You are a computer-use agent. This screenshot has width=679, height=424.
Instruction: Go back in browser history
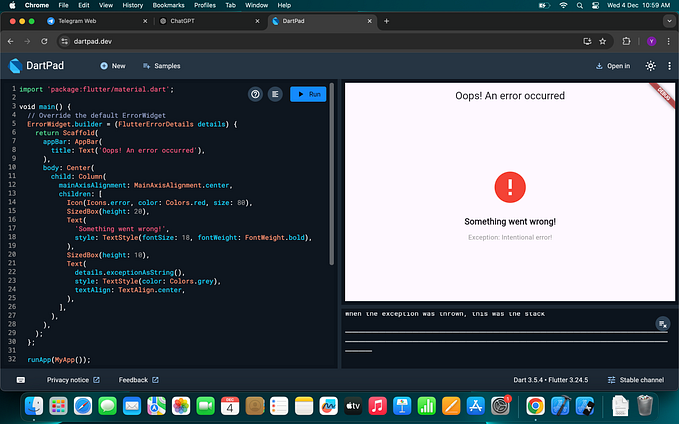coord(11,41)
